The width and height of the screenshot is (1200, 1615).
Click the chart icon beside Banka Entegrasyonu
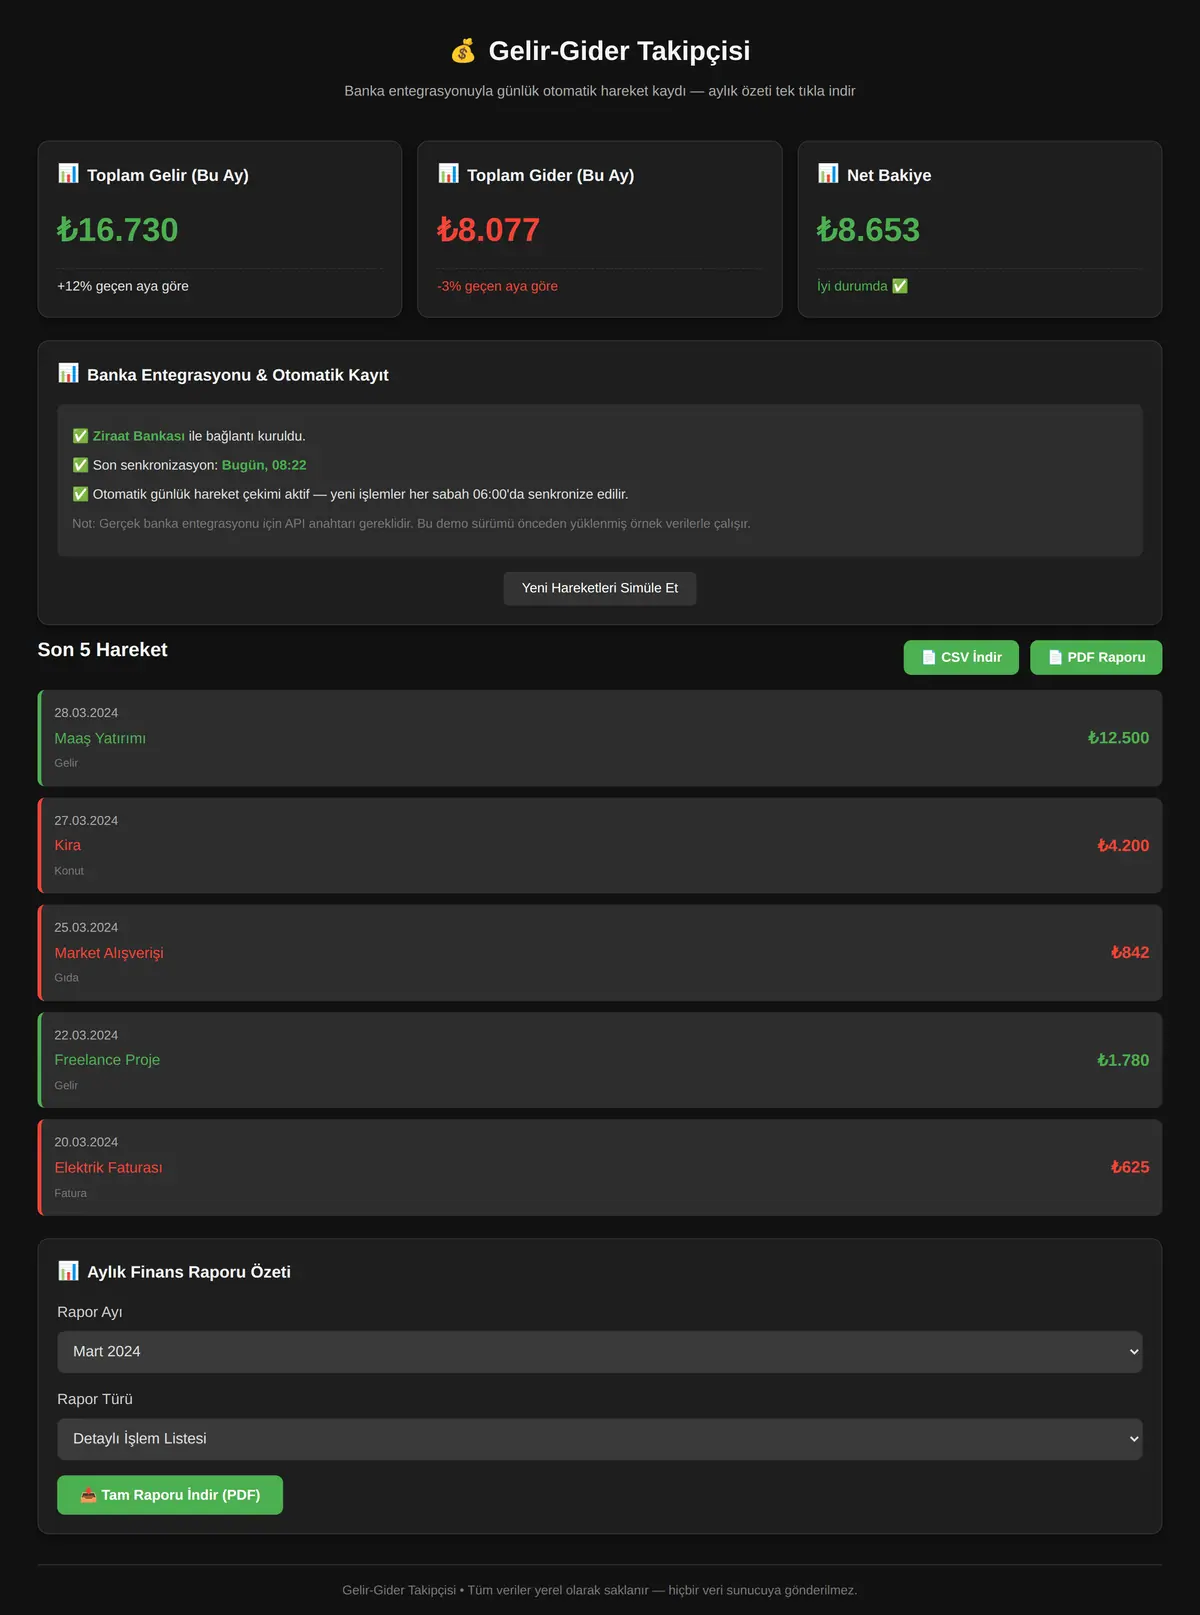click(x=68, y=374)
